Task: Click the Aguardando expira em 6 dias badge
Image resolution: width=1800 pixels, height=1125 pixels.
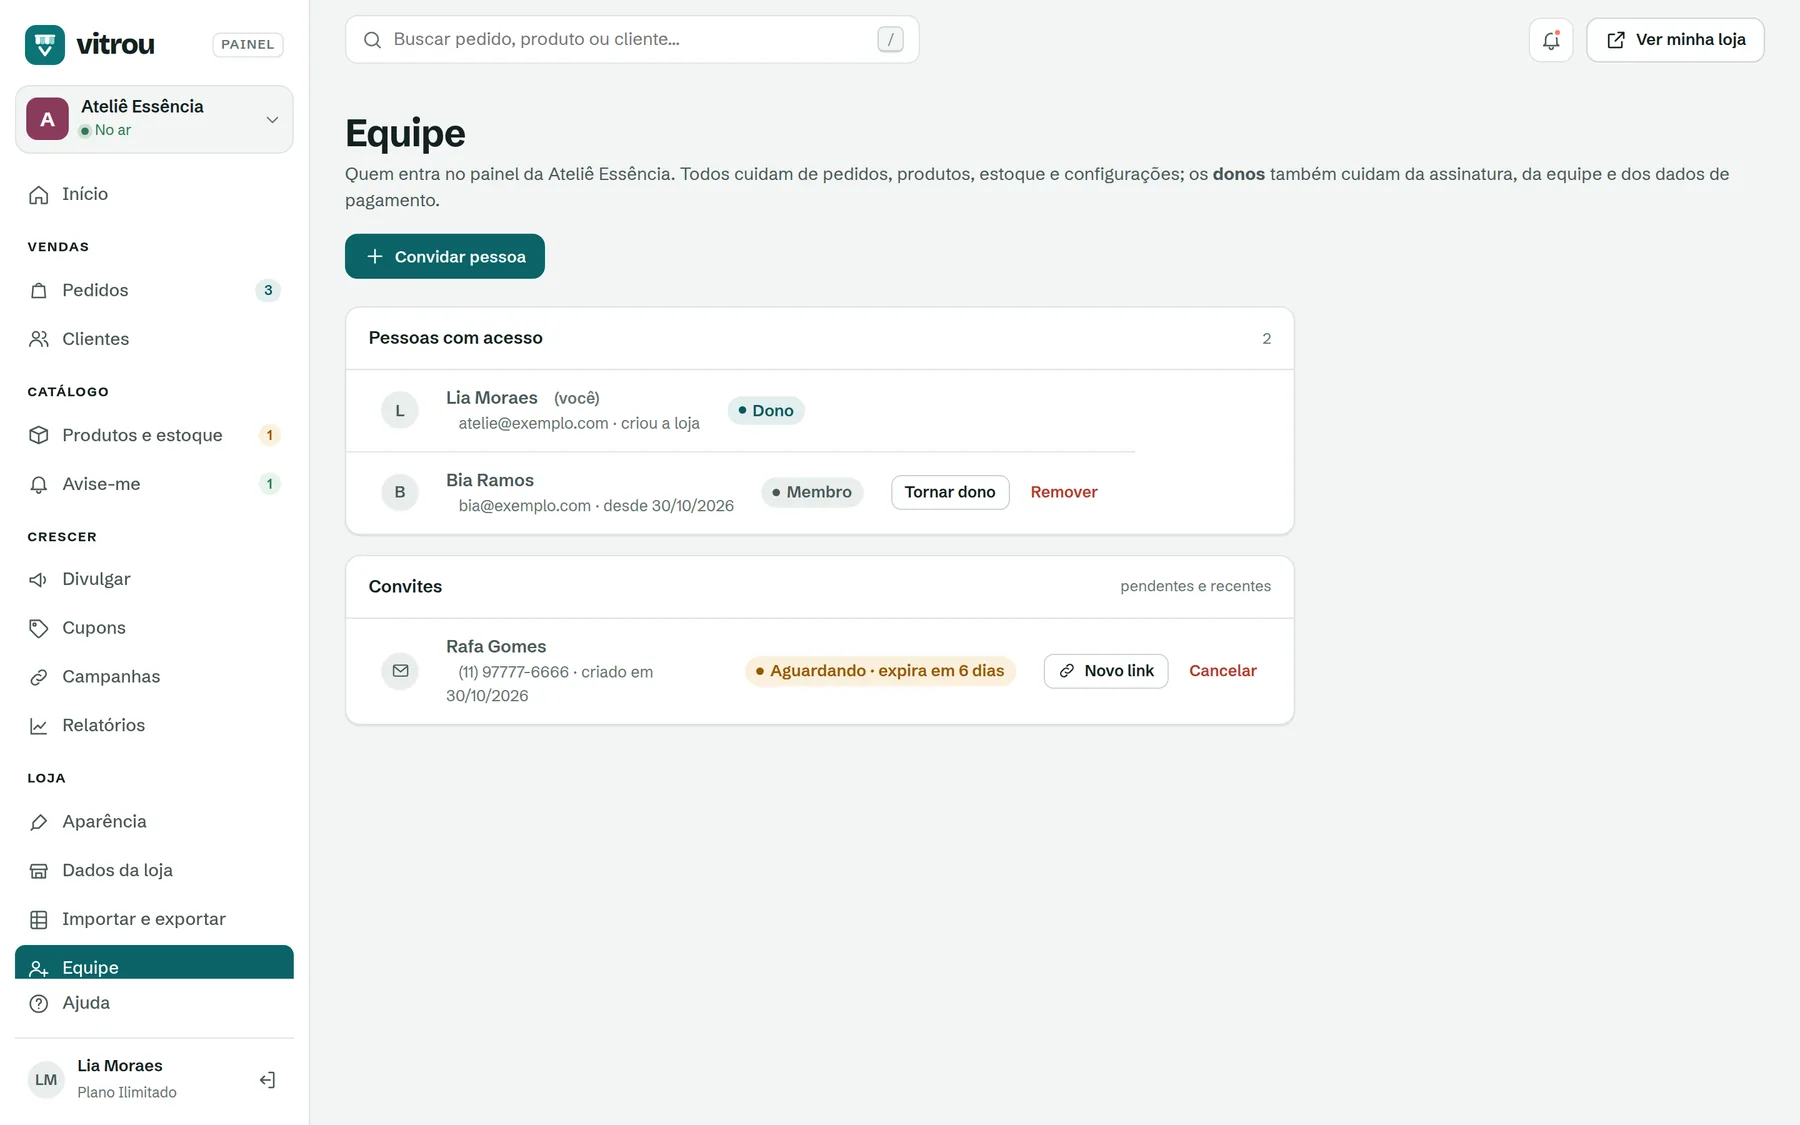Action: [880, 671]
